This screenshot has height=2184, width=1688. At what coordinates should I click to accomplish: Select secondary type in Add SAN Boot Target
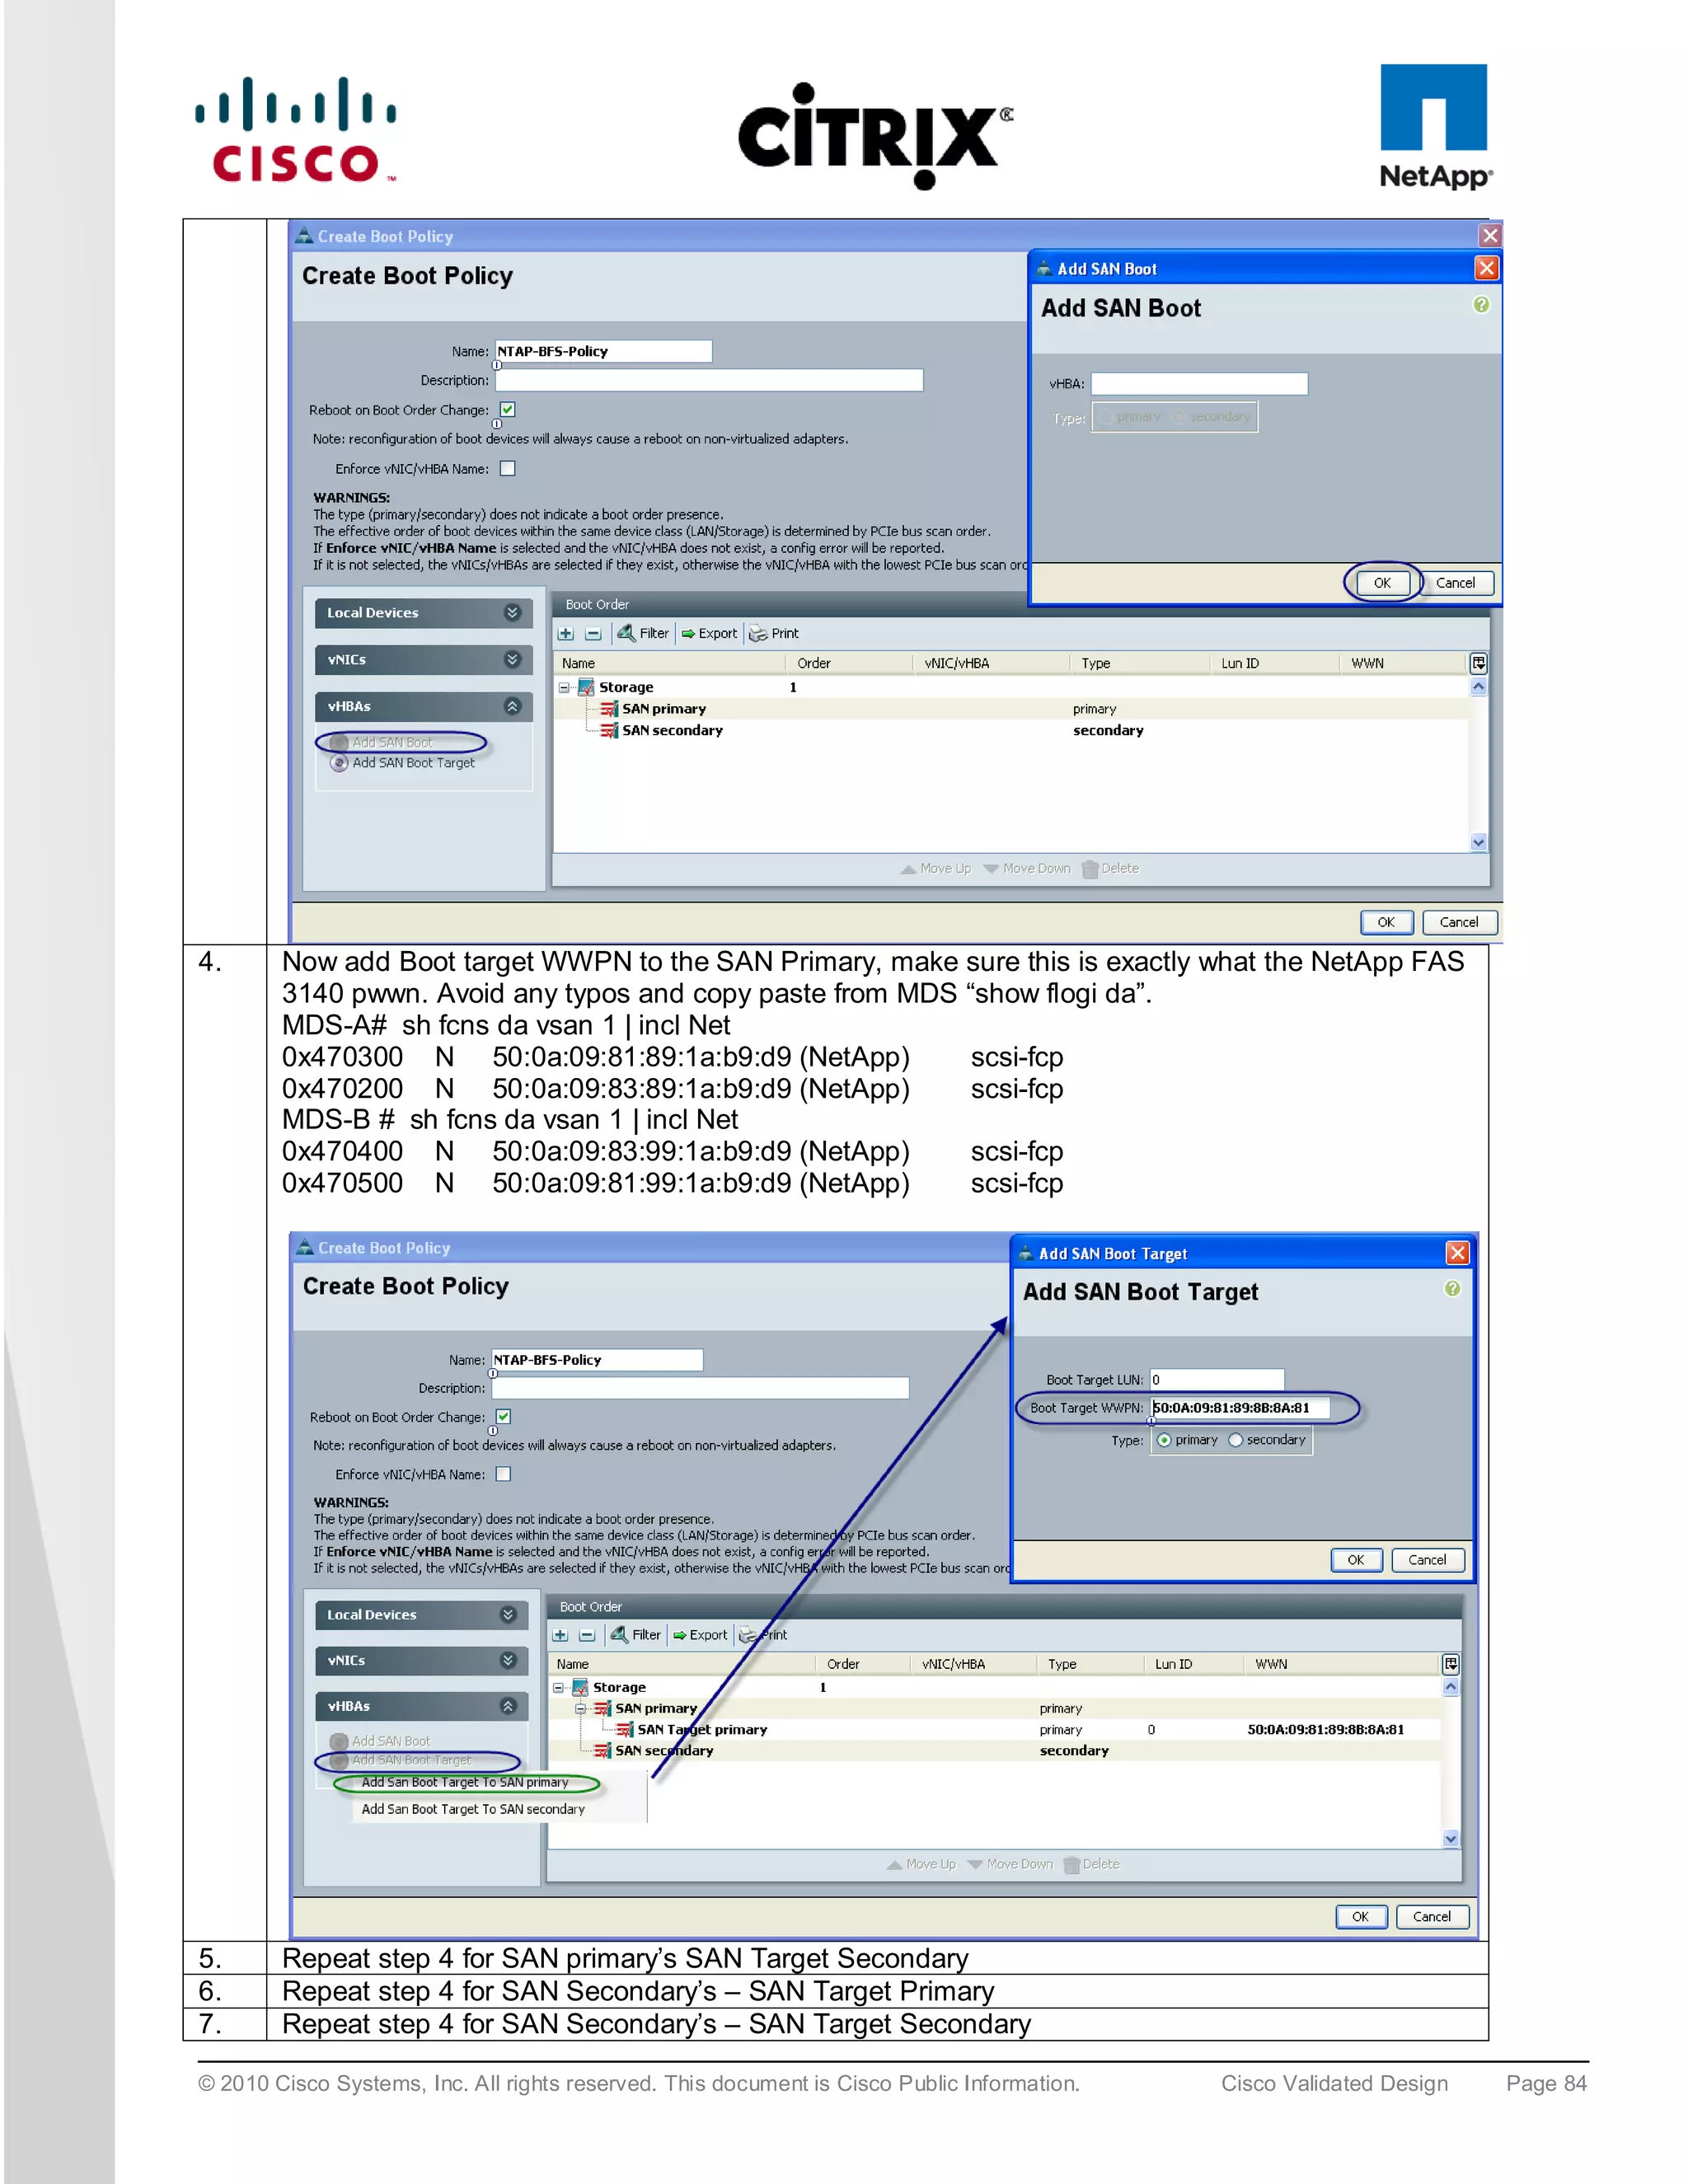tap(1236, 1441)
